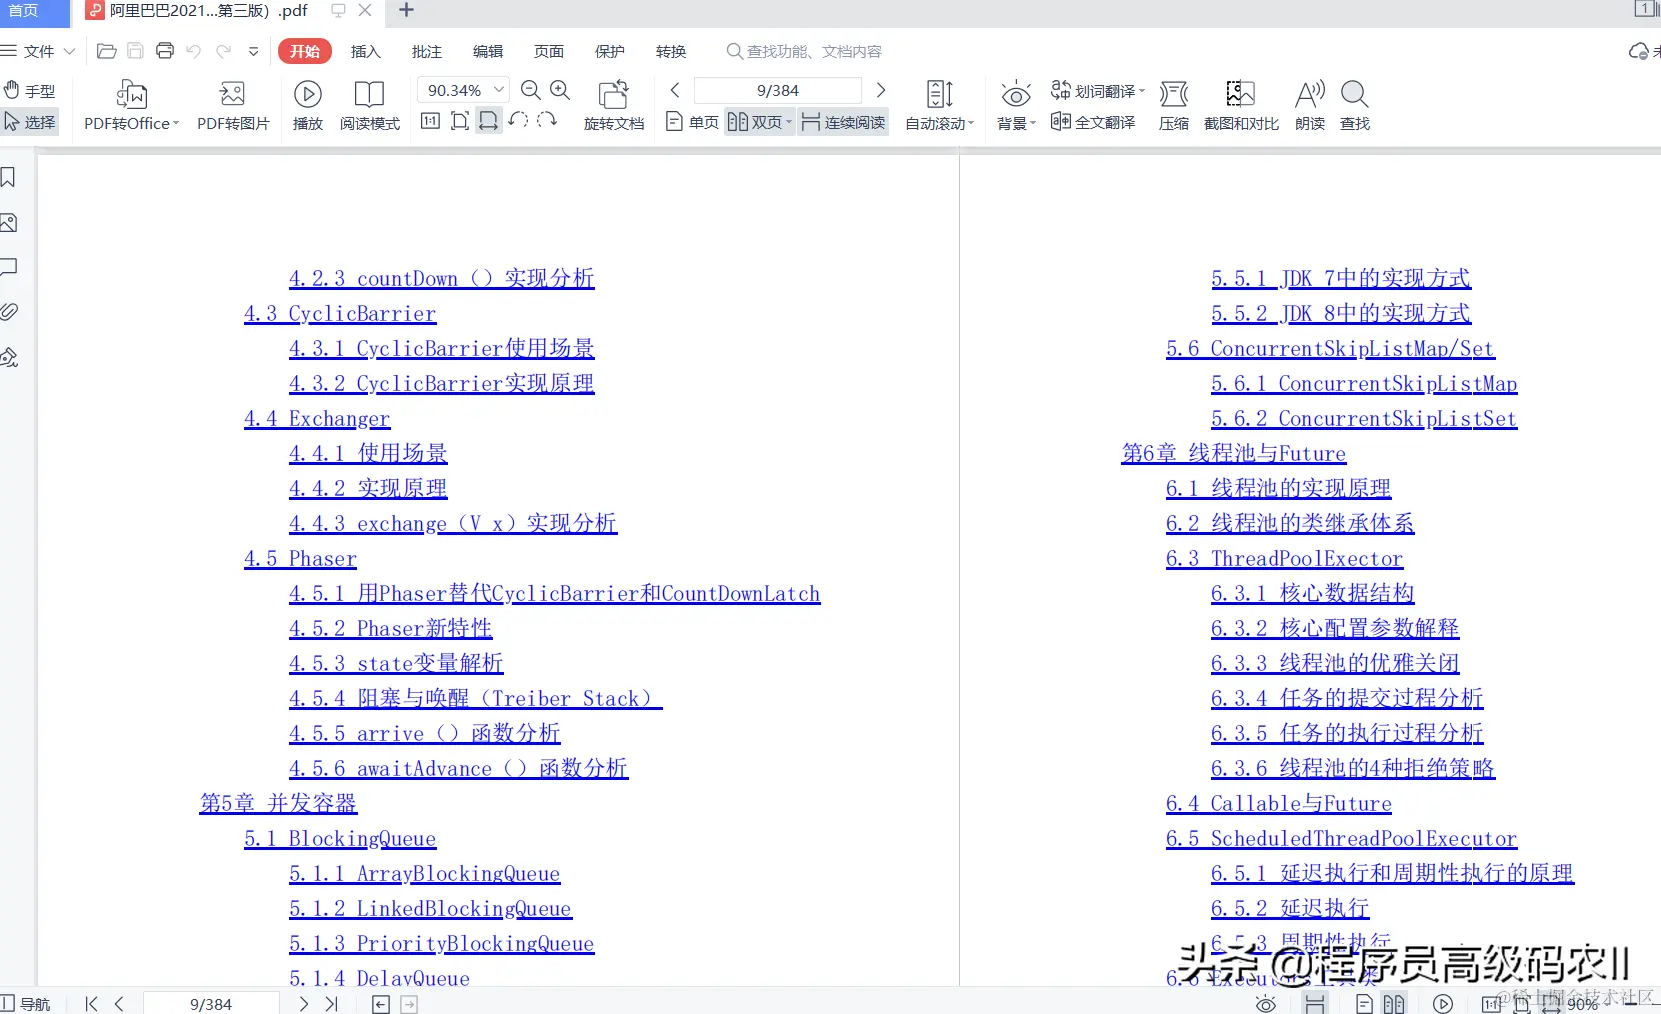Start read aloud (朗读)
This screenshot has height=1014, width=1661.
coord(1310,106)
